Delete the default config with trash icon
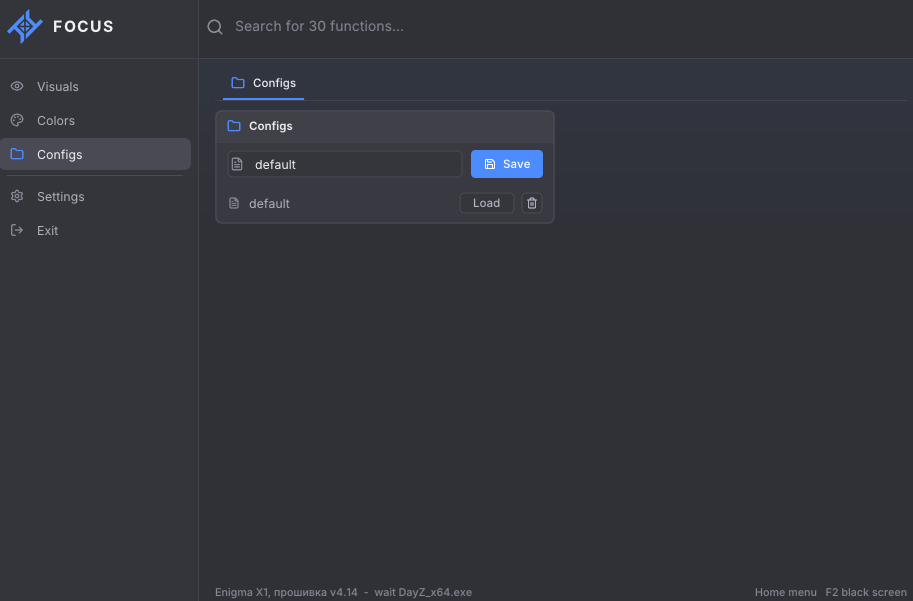 click(532, 203)
